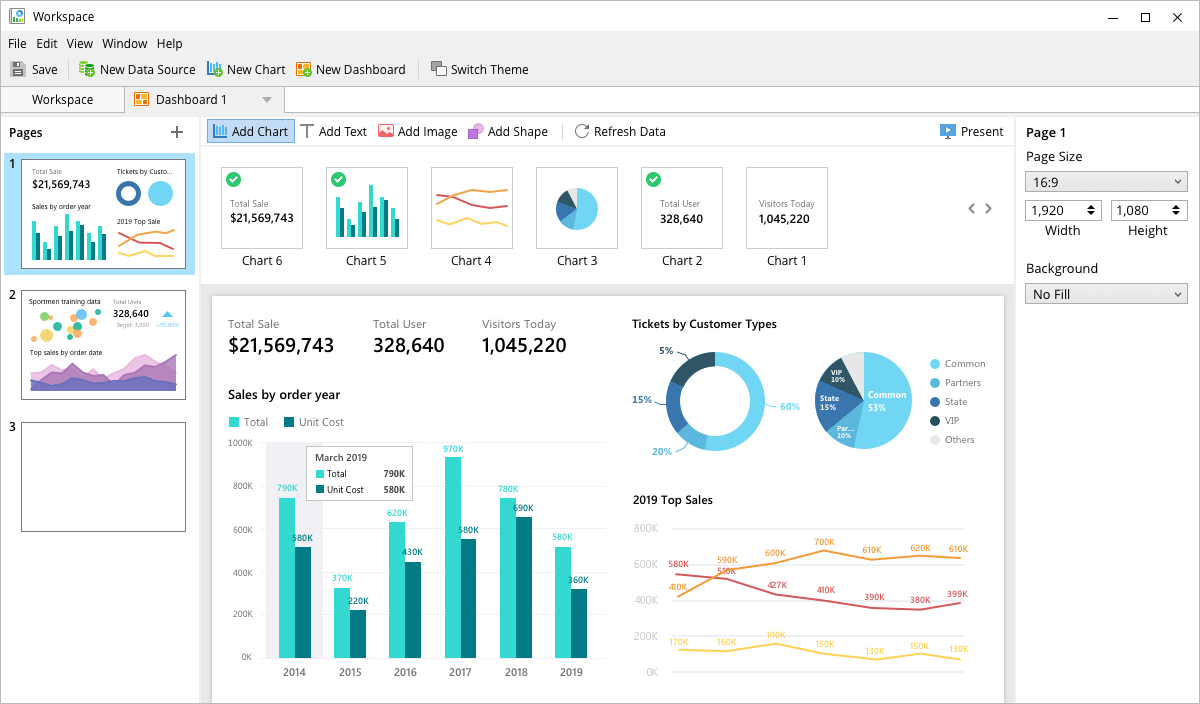This screenshot has height=704, width=1200.
Task: Open the Page Size dropdown
Action: [x=1106, y=182]
